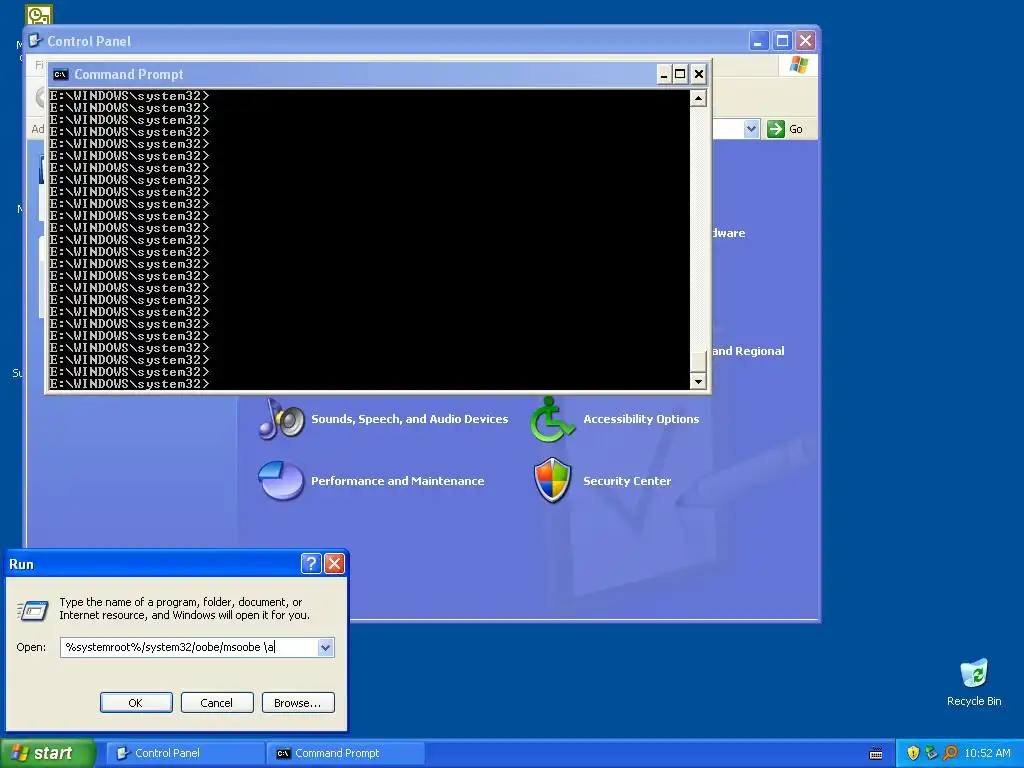Expand the Control Panel address bar dropdown

point(751,129)
